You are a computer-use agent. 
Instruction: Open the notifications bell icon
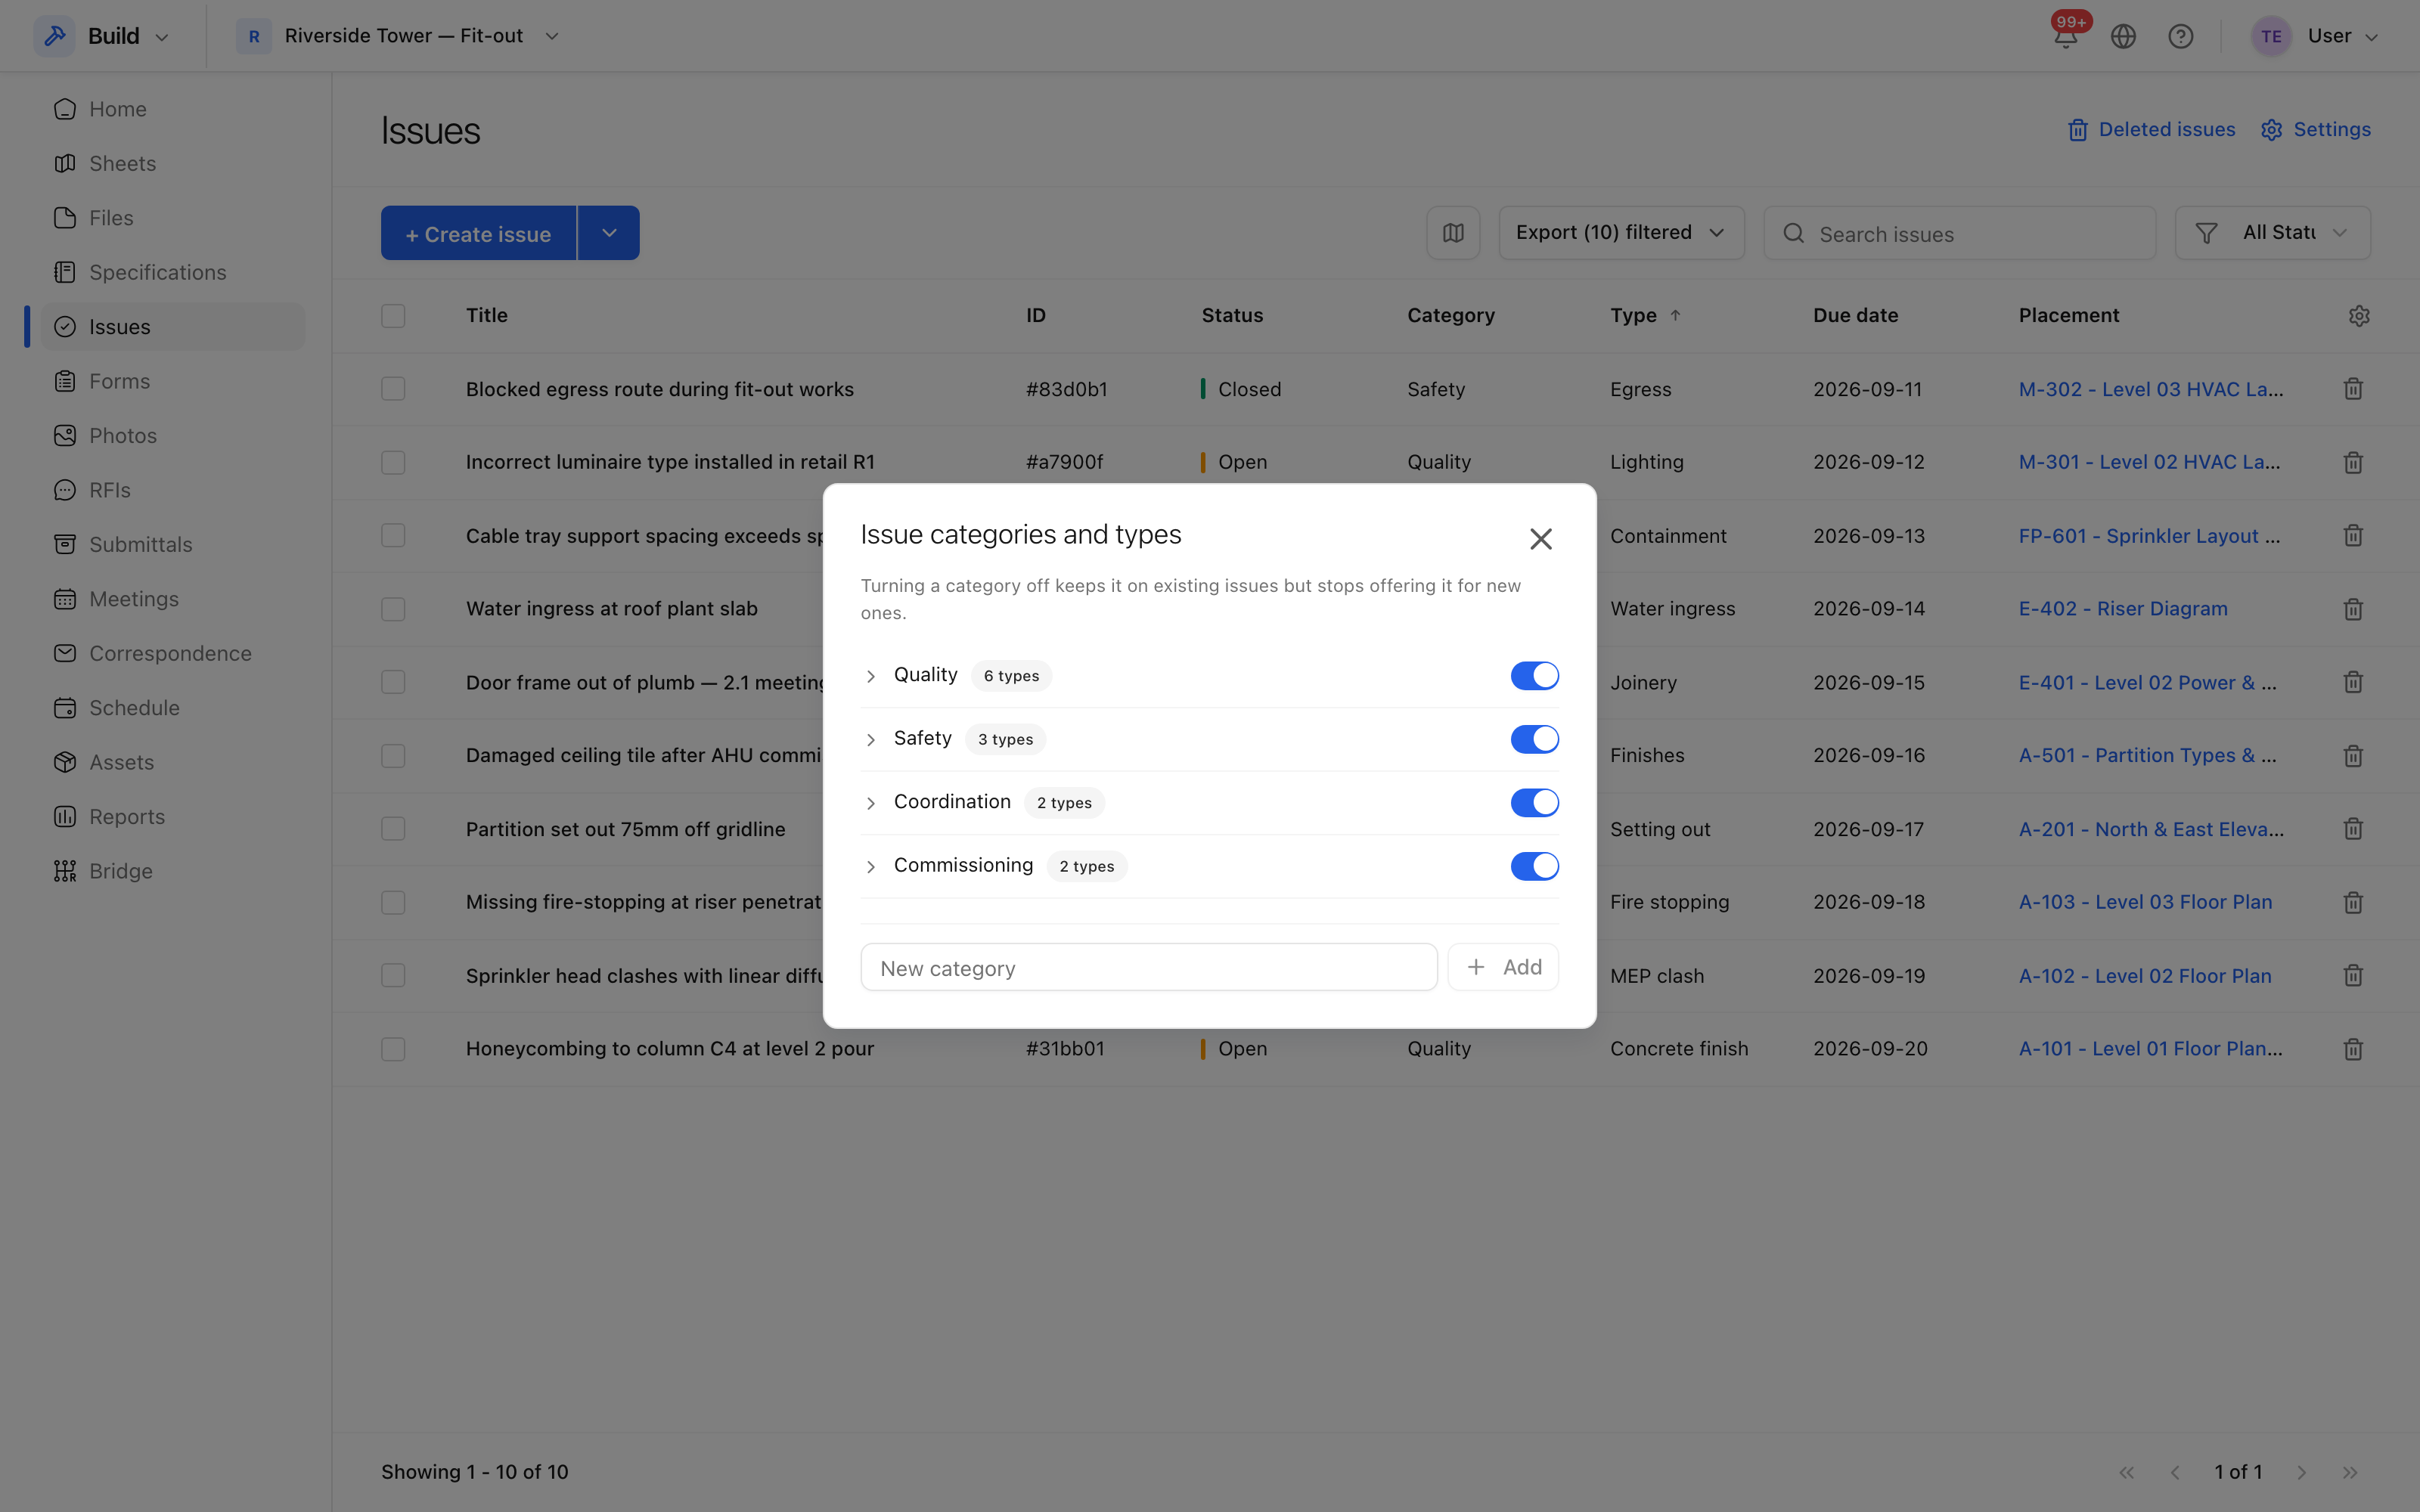tap(2065, 36)
